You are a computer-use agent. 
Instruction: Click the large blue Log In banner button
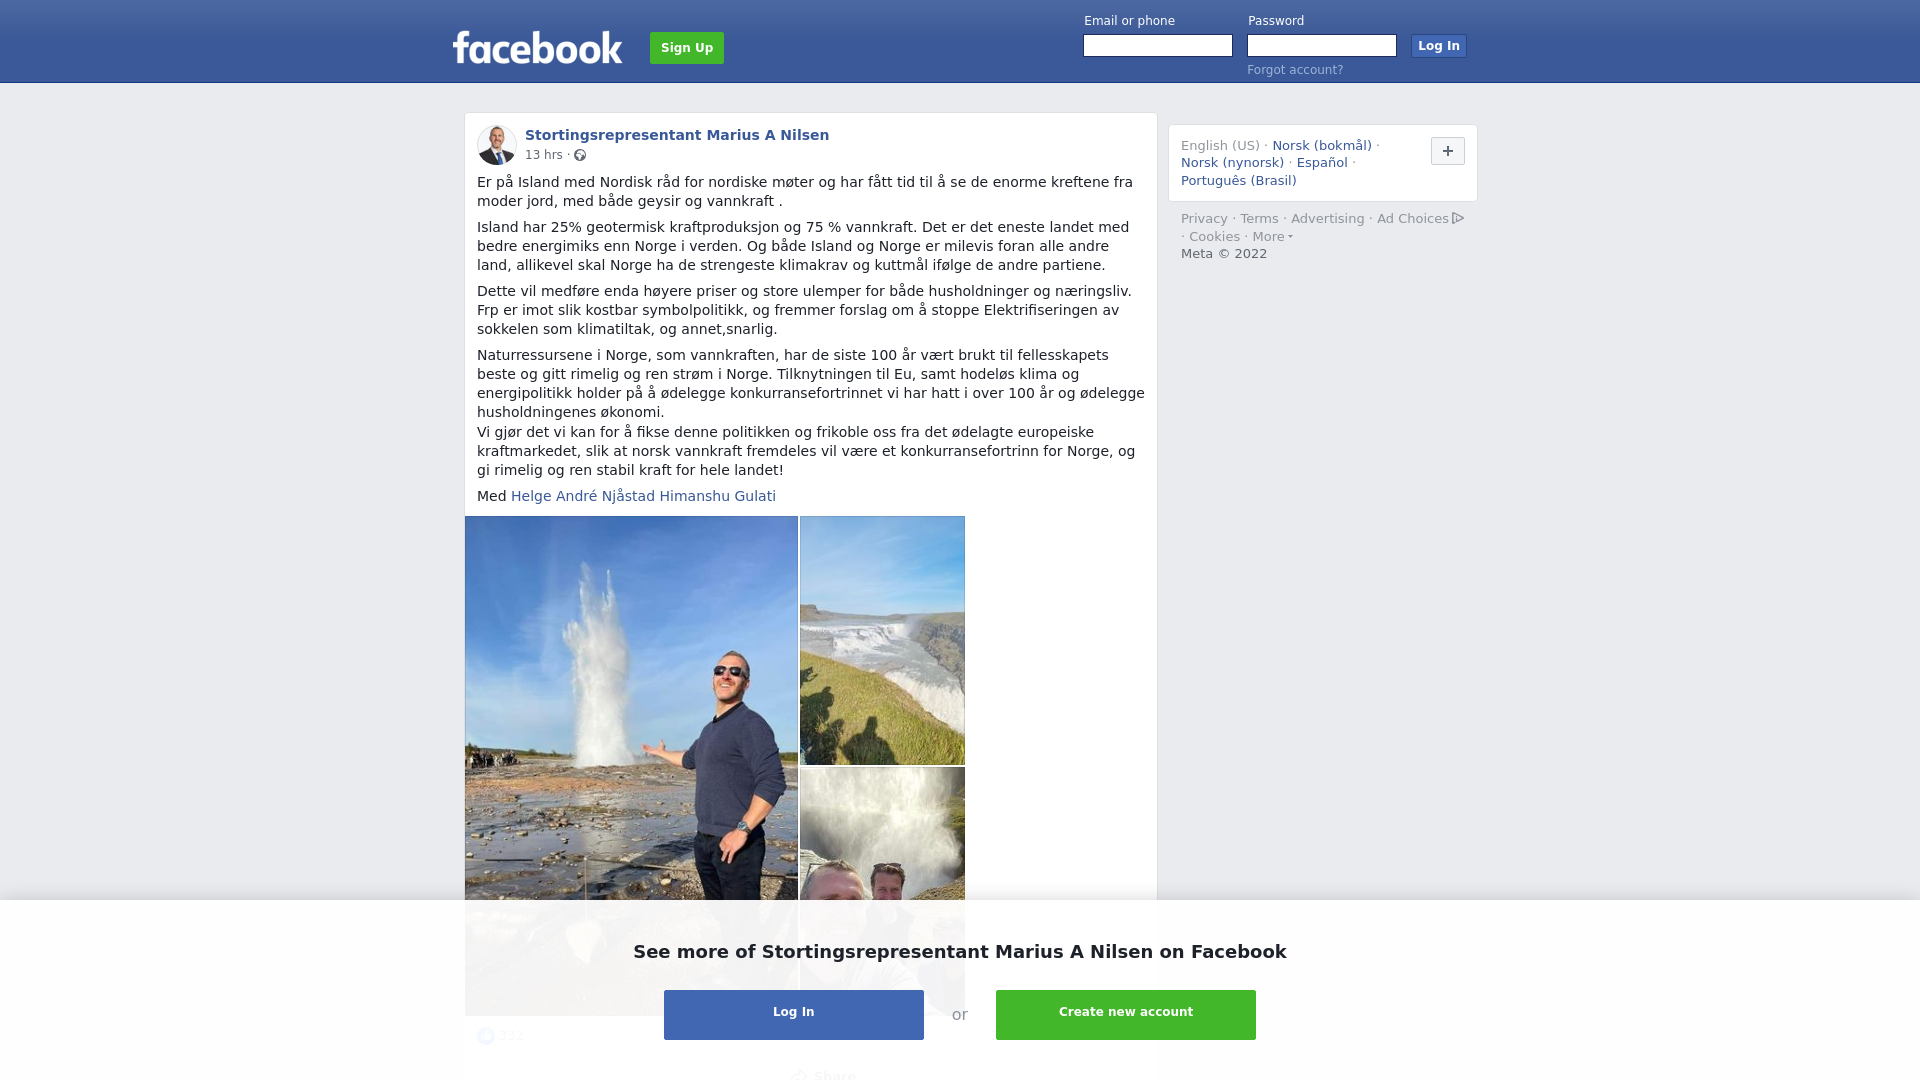click(794, 1015)
